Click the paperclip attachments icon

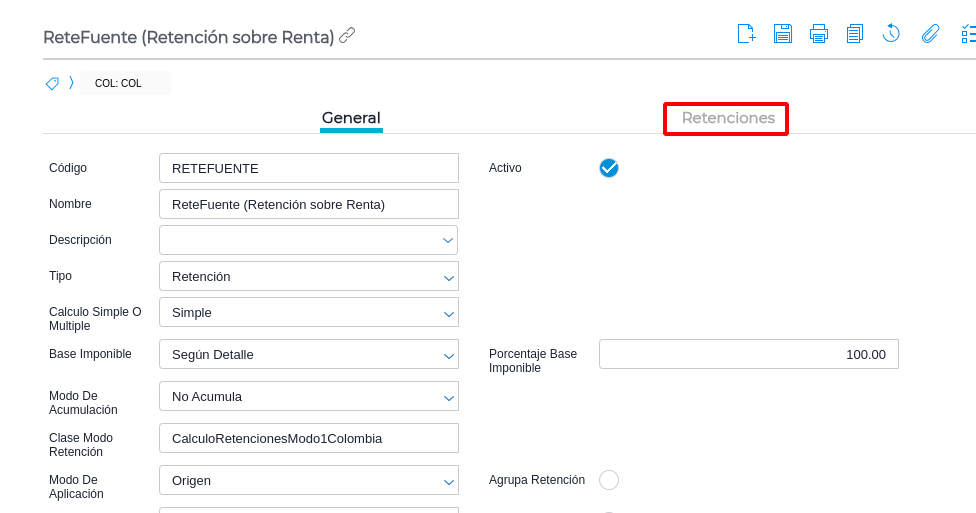[x=930, y=34]
